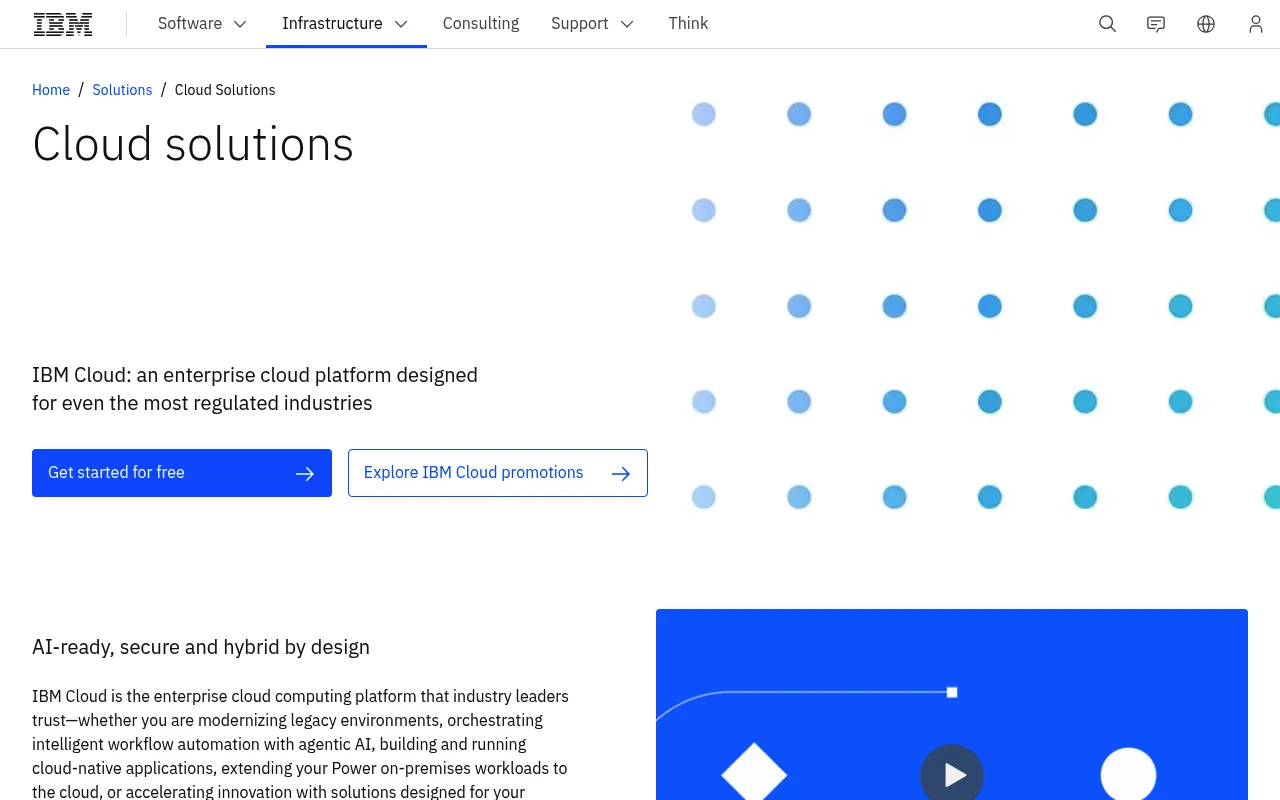Go to the Consulting page
1280x800 pixels.
tap(481, 24)
